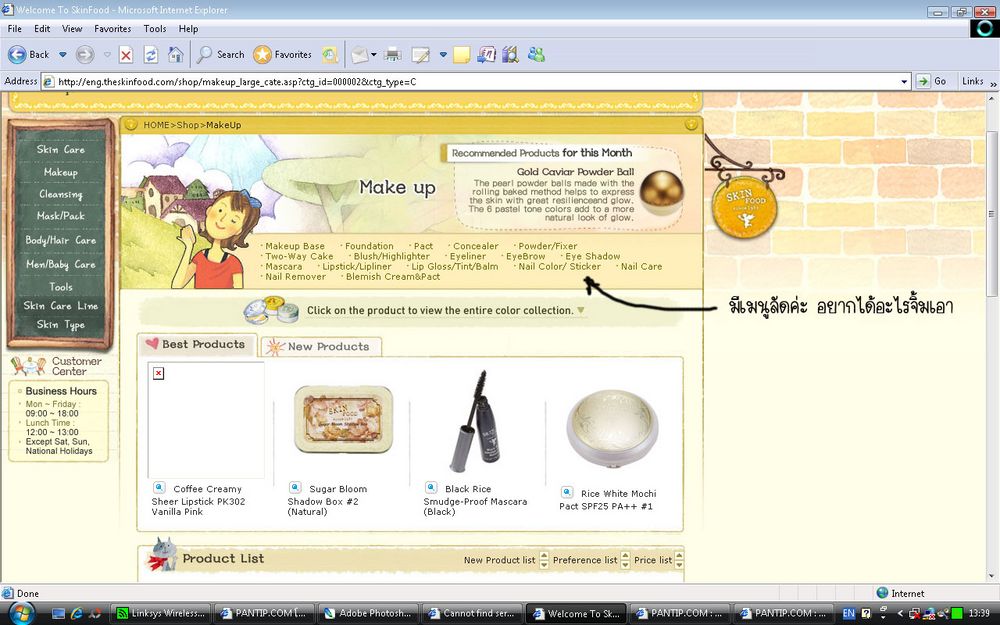Screen dimensions: 1000x625
Task: Open the Foundation category link
Action: 369,246
